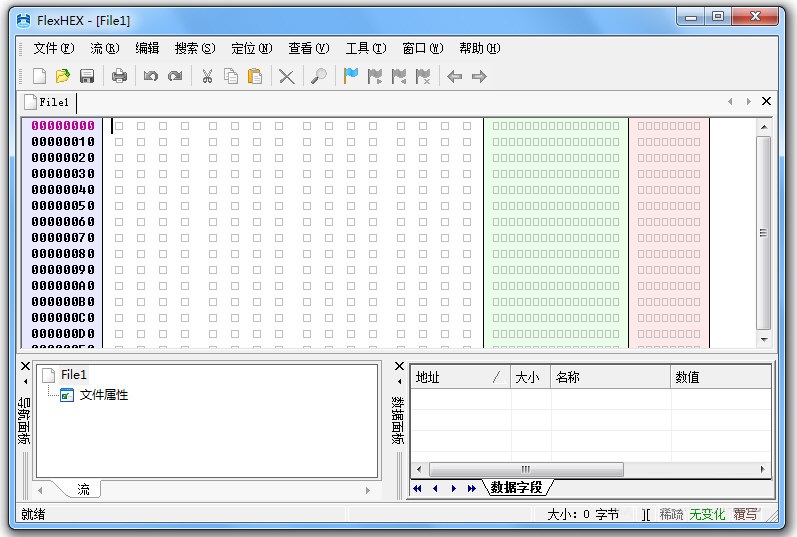The height and width of the screenshot is (537, 797).
Task: Sort by 名称 column header
Action: tap(610, 377)
